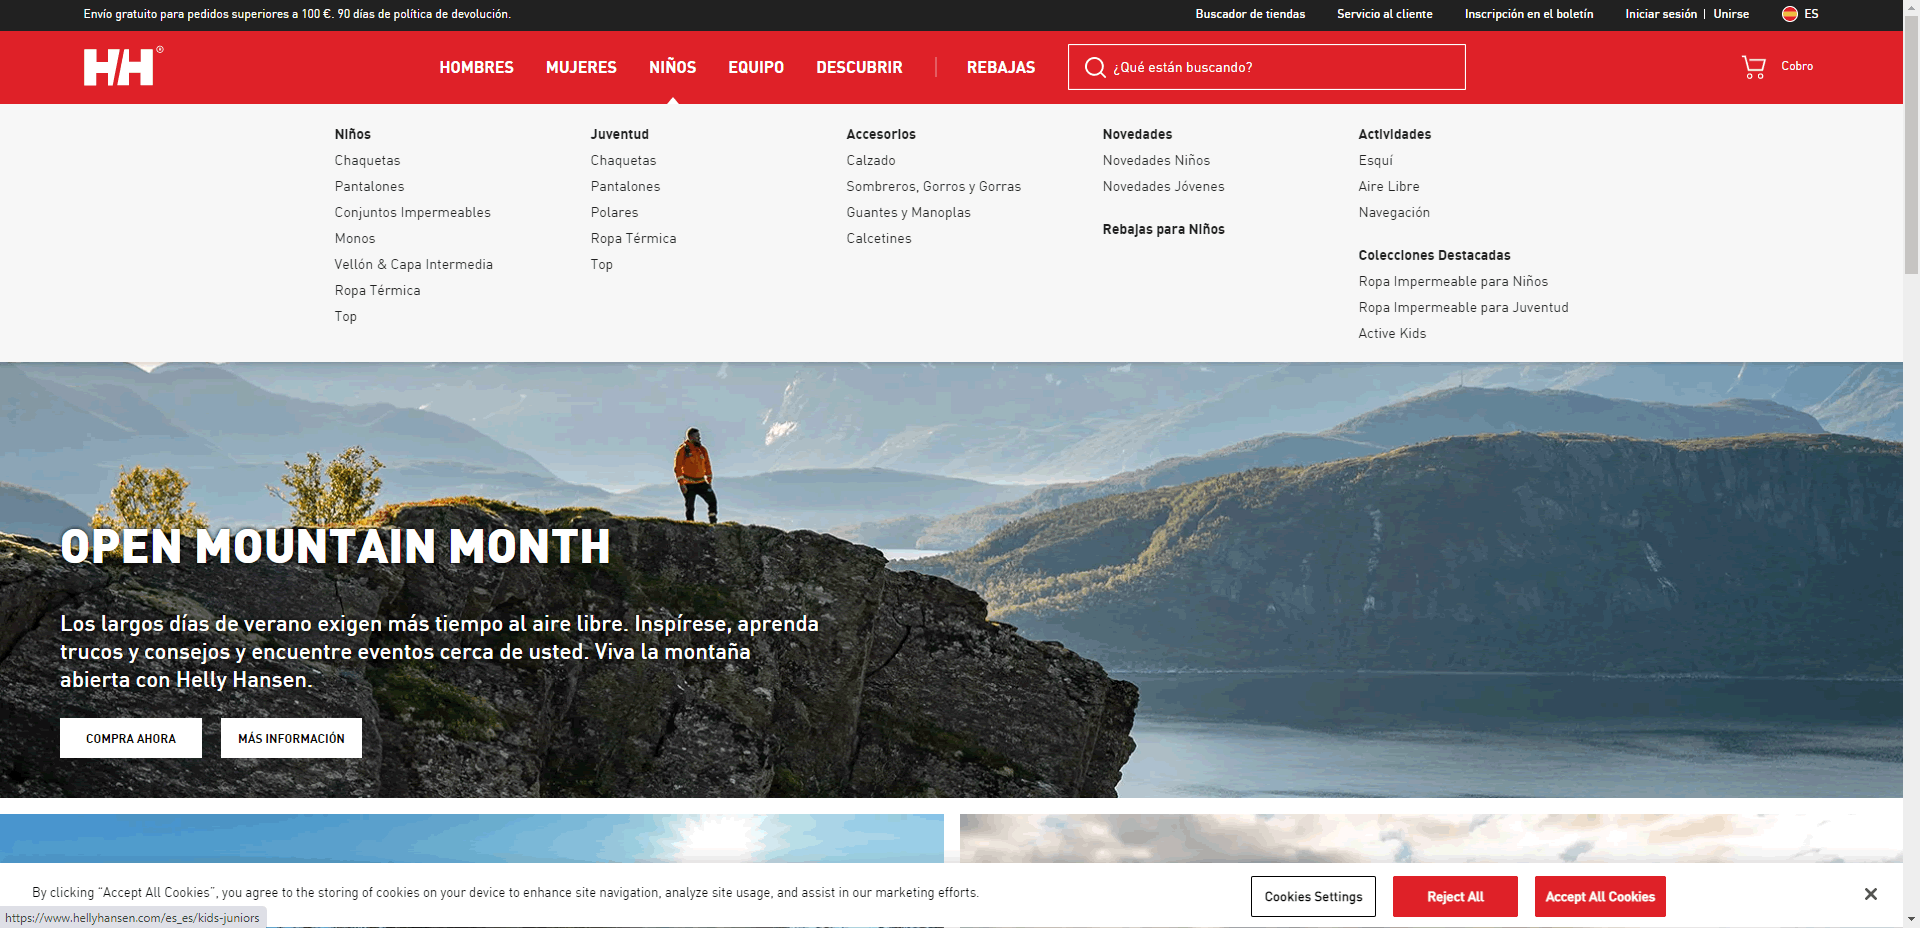Open the NIÑOS navigation menu
Image resolution: width=1920 pixels, height=928 pixels.
point(672,67)
